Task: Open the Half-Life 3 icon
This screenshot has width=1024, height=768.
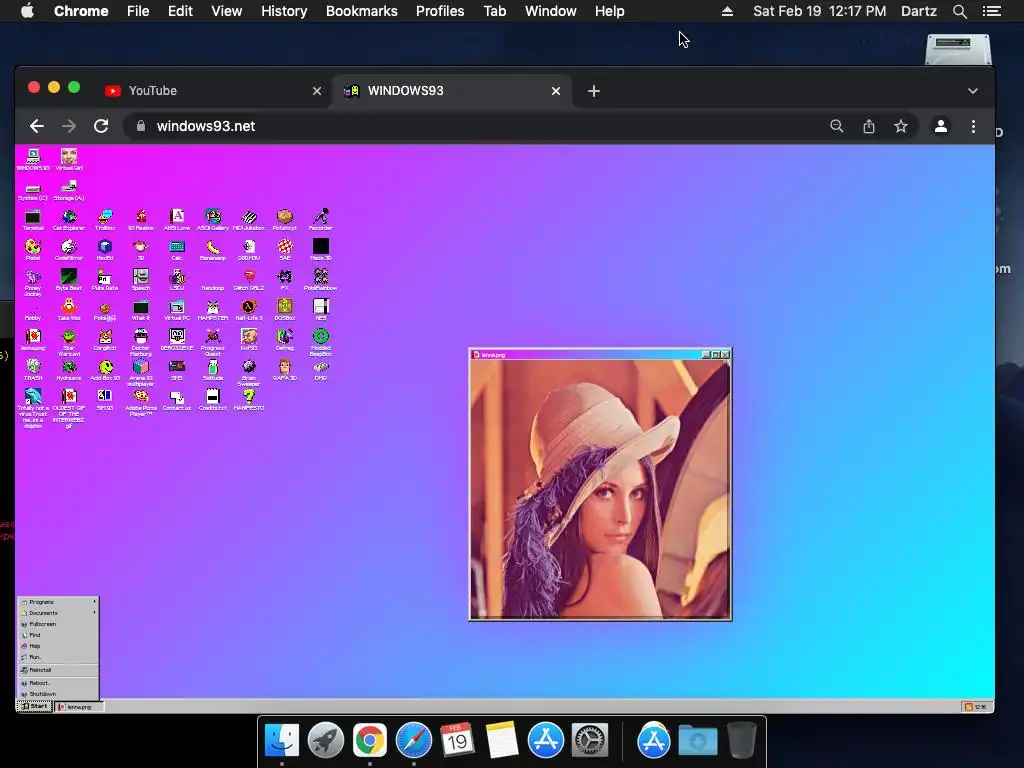Action: (249, 310)
